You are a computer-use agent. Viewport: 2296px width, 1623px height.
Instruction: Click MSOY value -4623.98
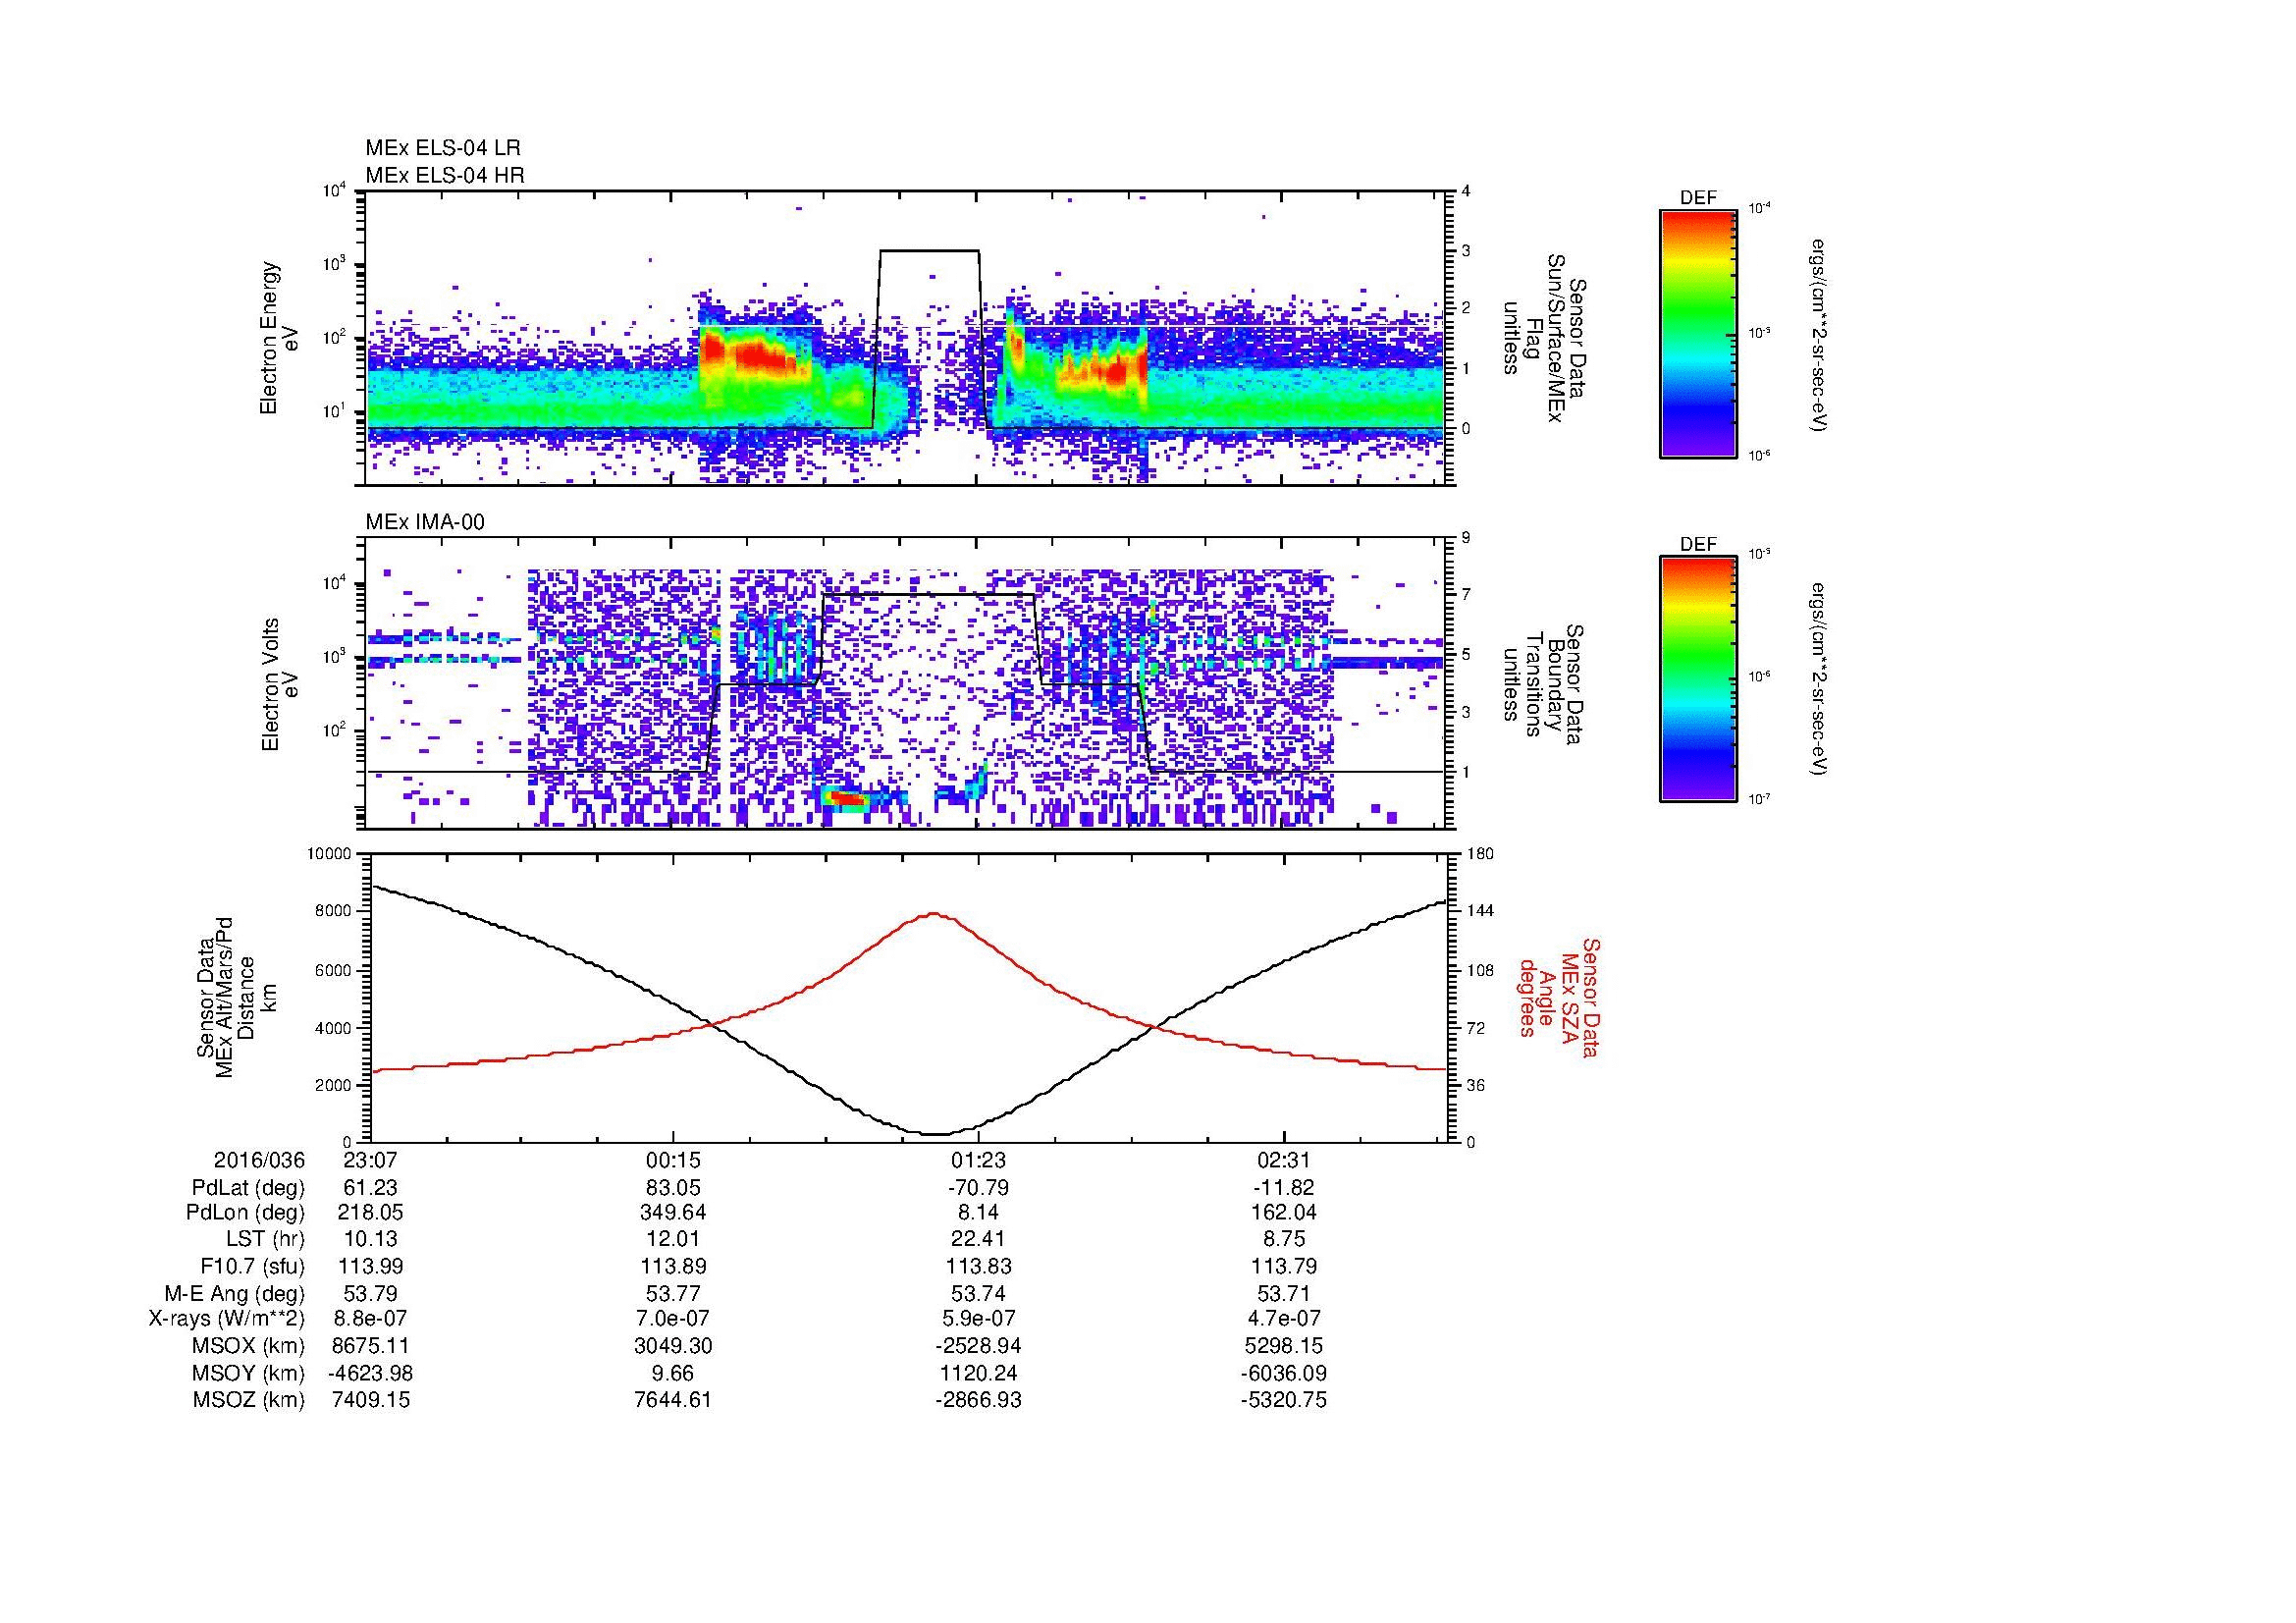(x=371, y=1373)
